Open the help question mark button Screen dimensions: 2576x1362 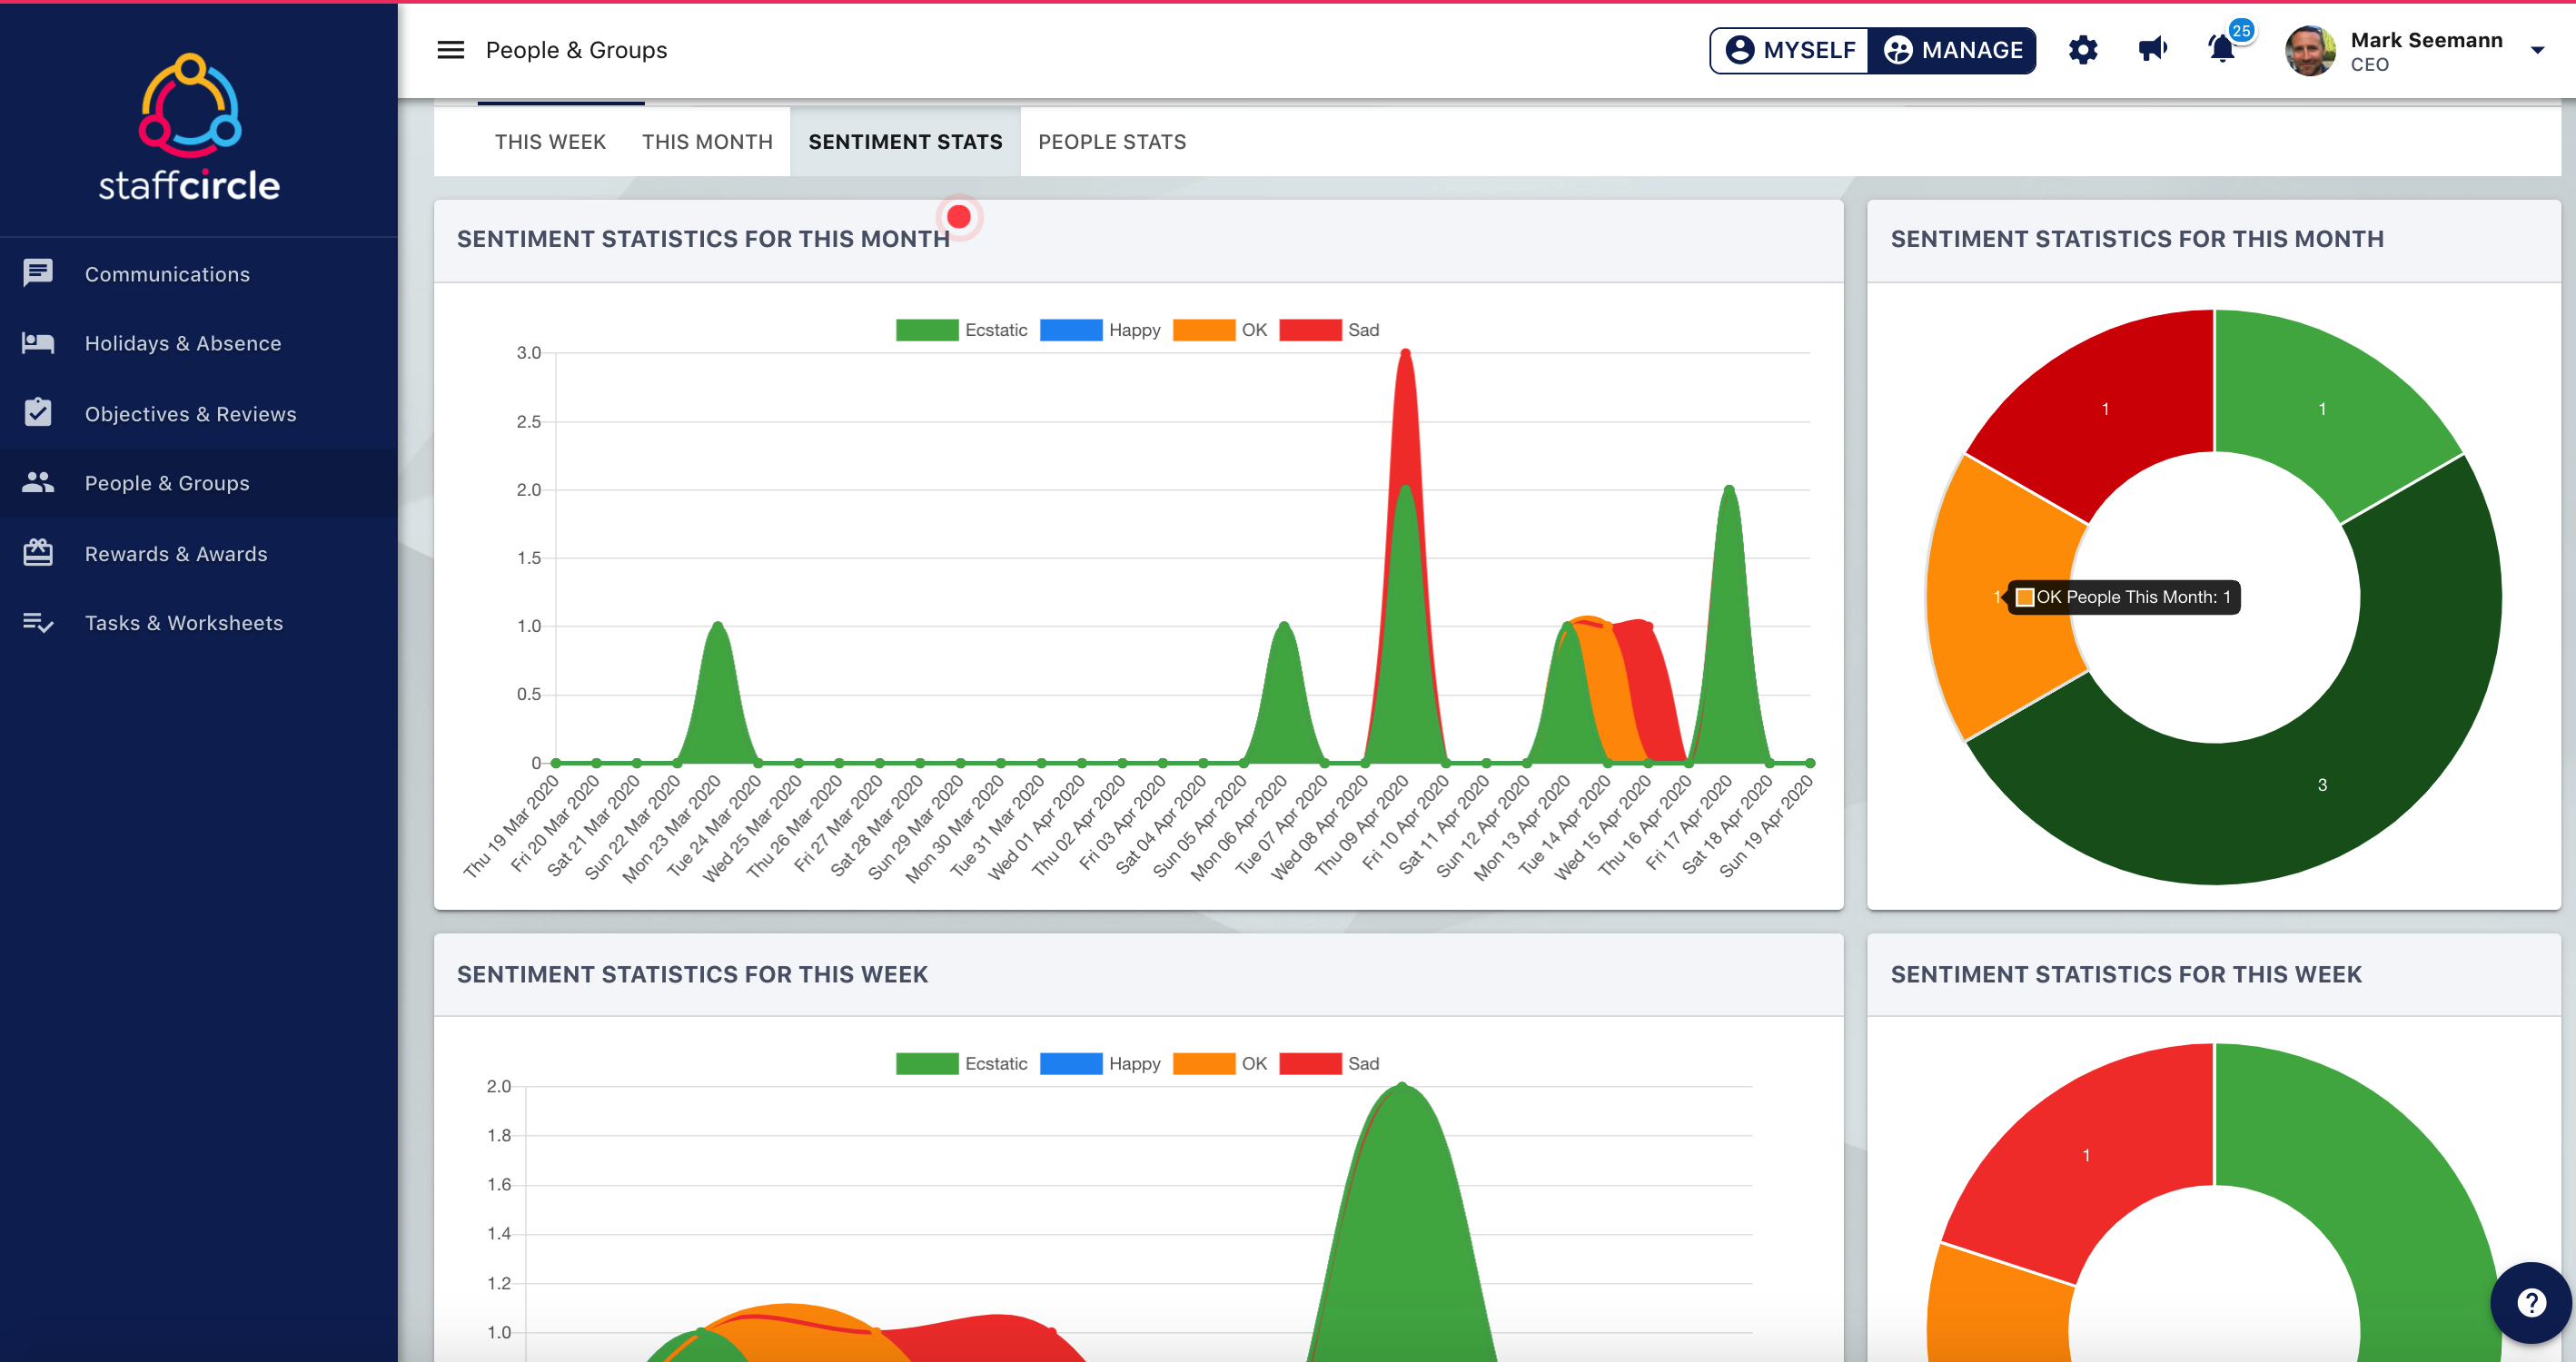2531,1302
